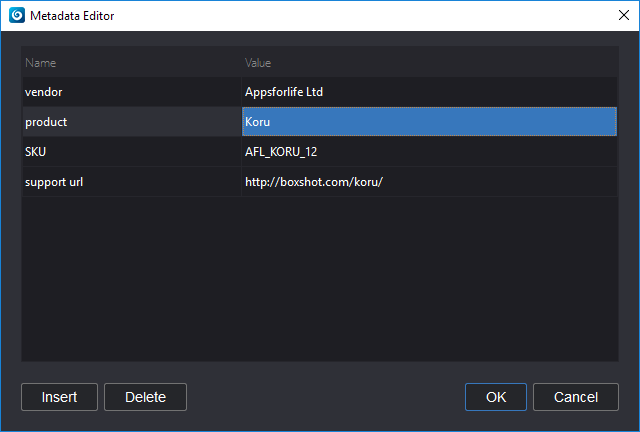Select the "Appsforlife Ltd" value cell
The height and width of the screenshot is (432, 640).
click(x=429, y=92)
